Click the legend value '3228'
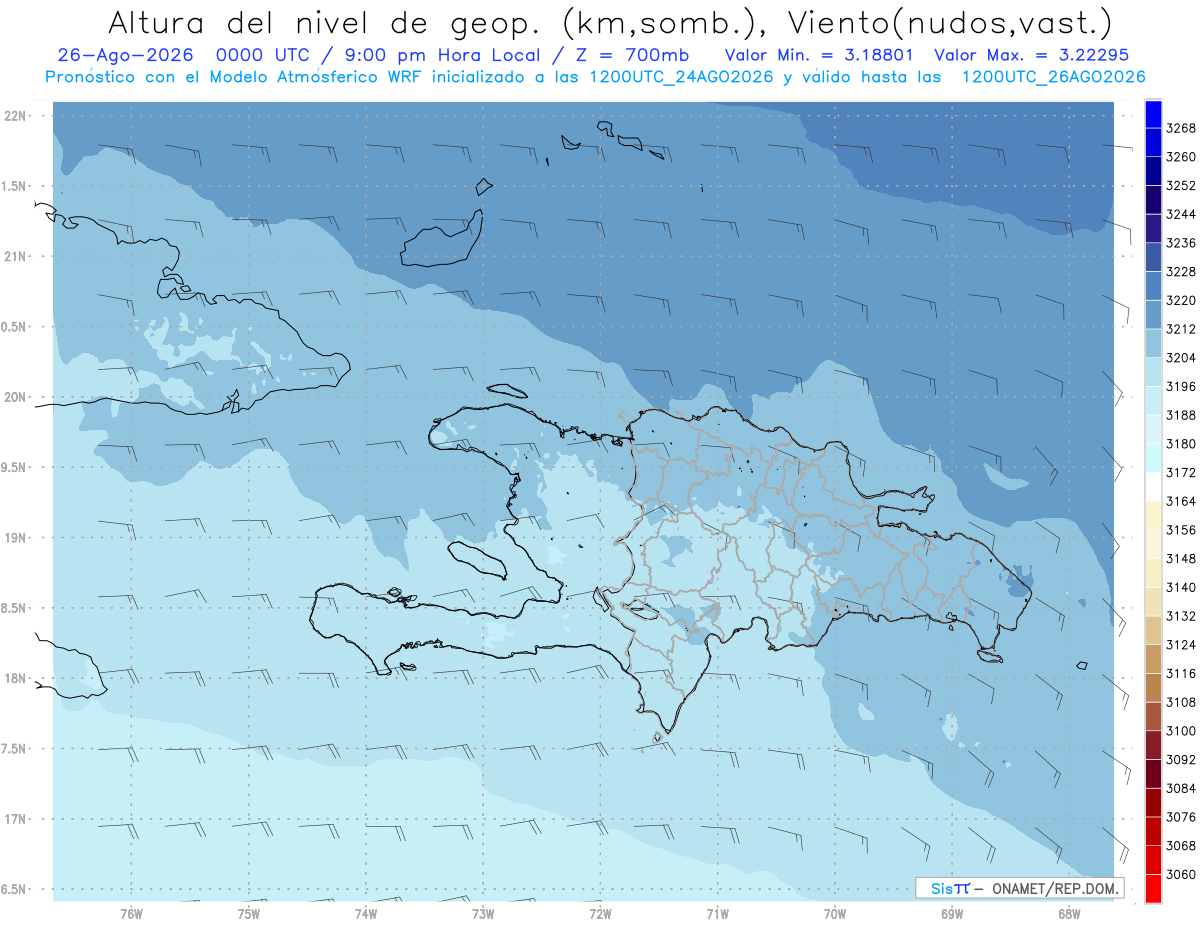The width and height of the screenshot is (1200, 927). pos(1181,272)
